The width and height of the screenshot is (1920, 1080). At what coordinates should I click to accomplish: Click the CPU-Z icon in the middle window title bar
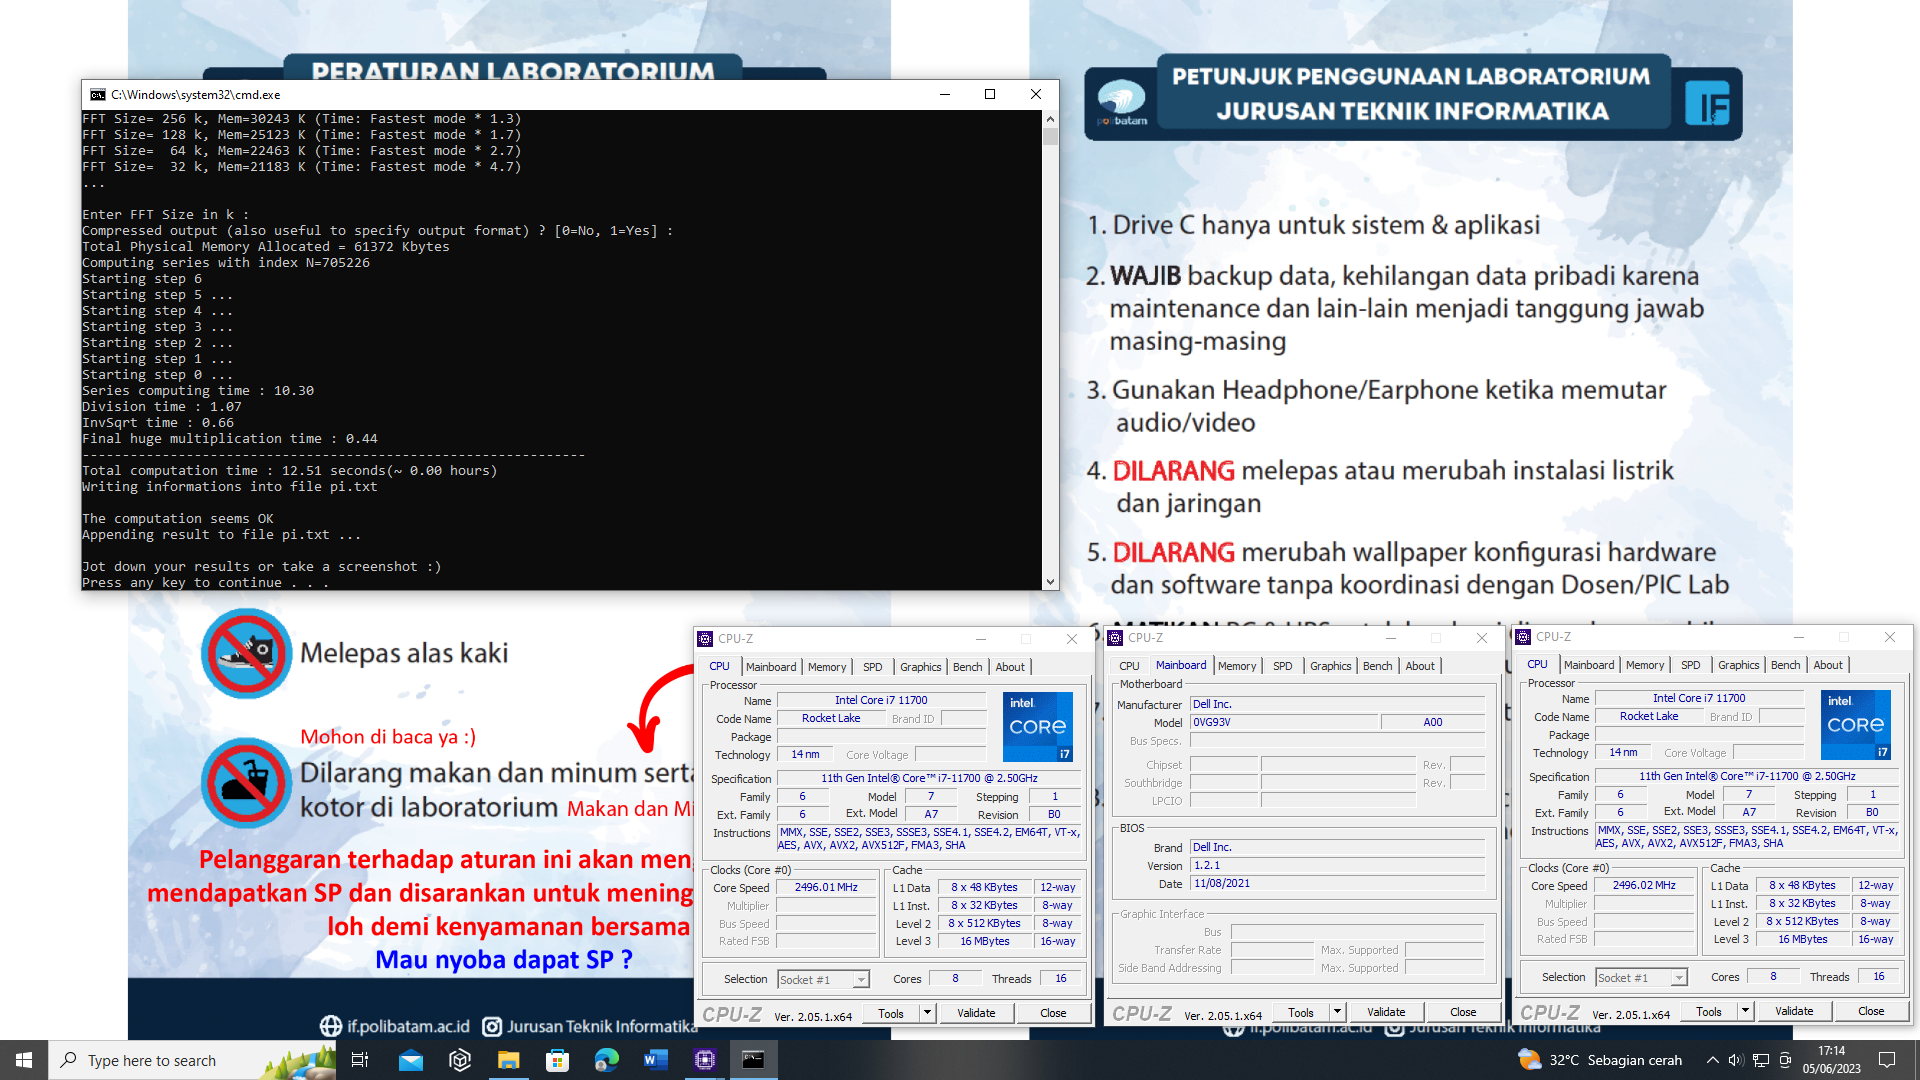coord(1116,637)
